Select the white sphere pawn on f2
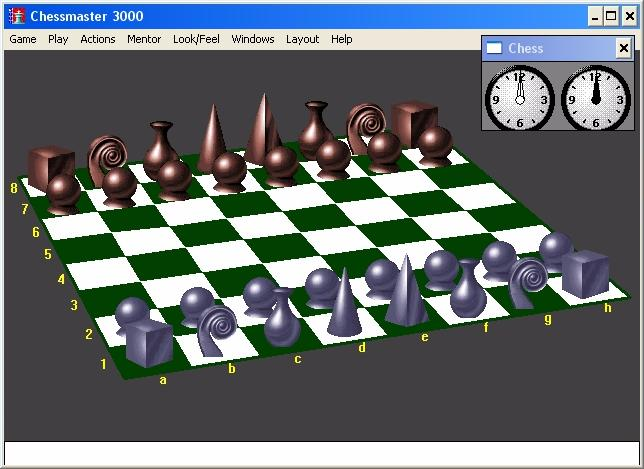The width and height of the screenshot is (644, 469). [440, 270]
